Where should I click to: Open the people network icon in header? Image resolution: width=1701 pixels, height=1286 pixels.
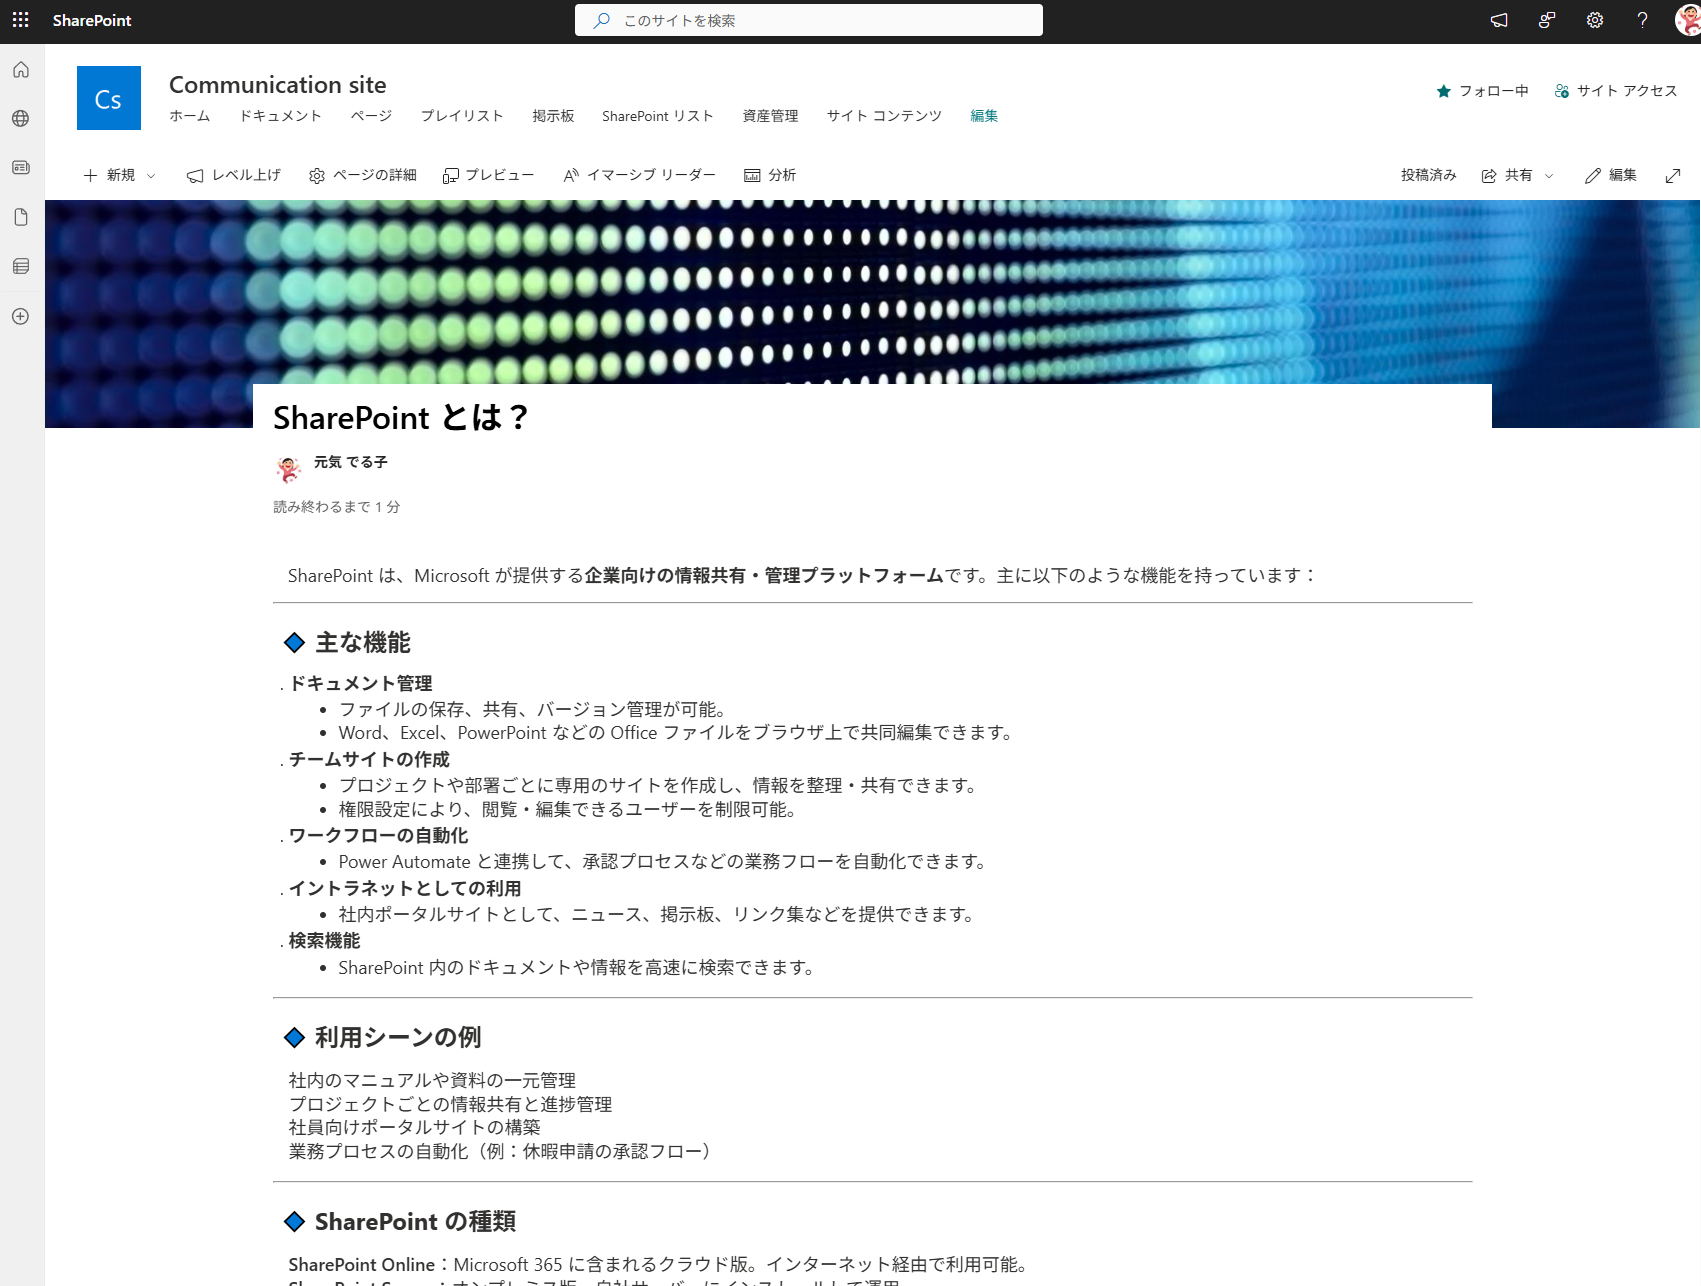1547,20
